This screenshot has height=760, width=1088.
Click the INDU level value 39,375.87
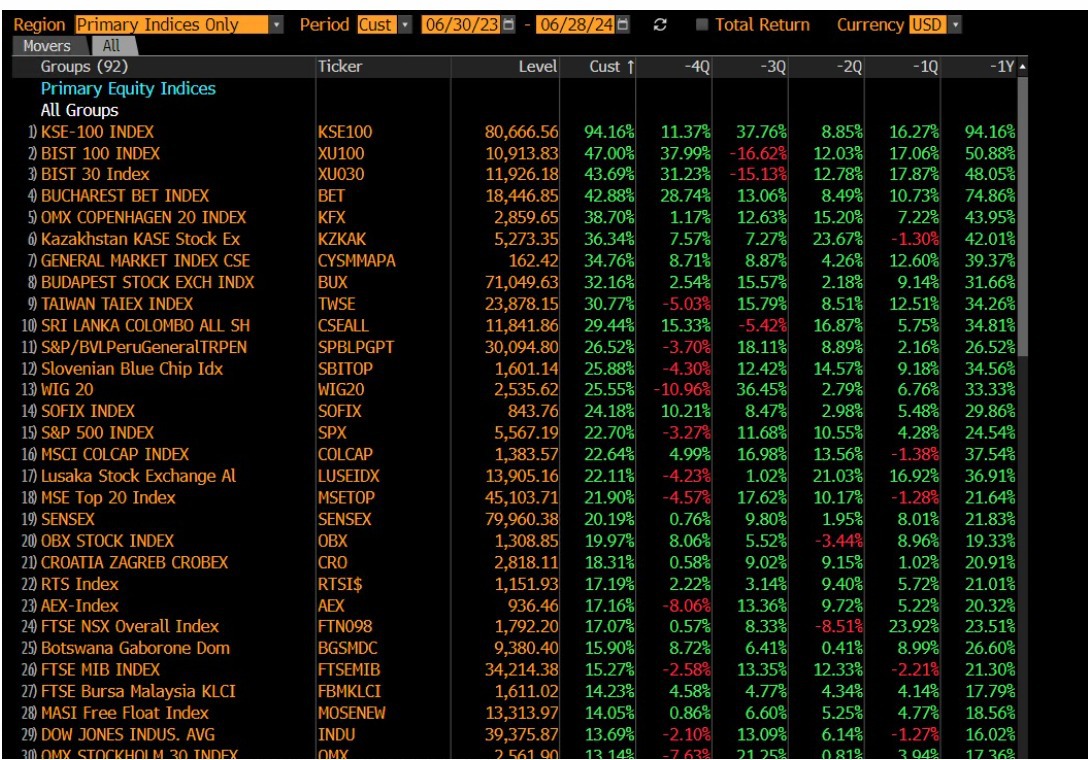pyautogui.click(x=521, y=734)
